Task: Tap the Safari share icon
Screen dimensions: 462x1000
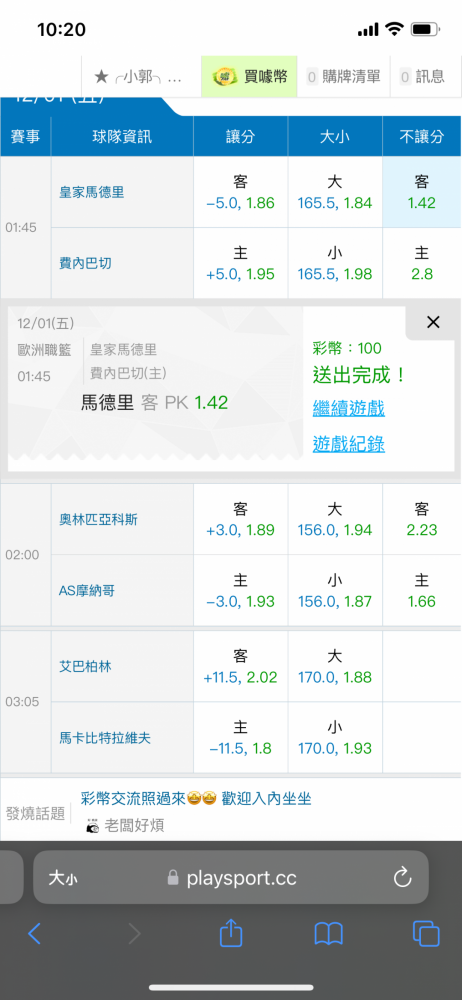Action: coord(231,932)
